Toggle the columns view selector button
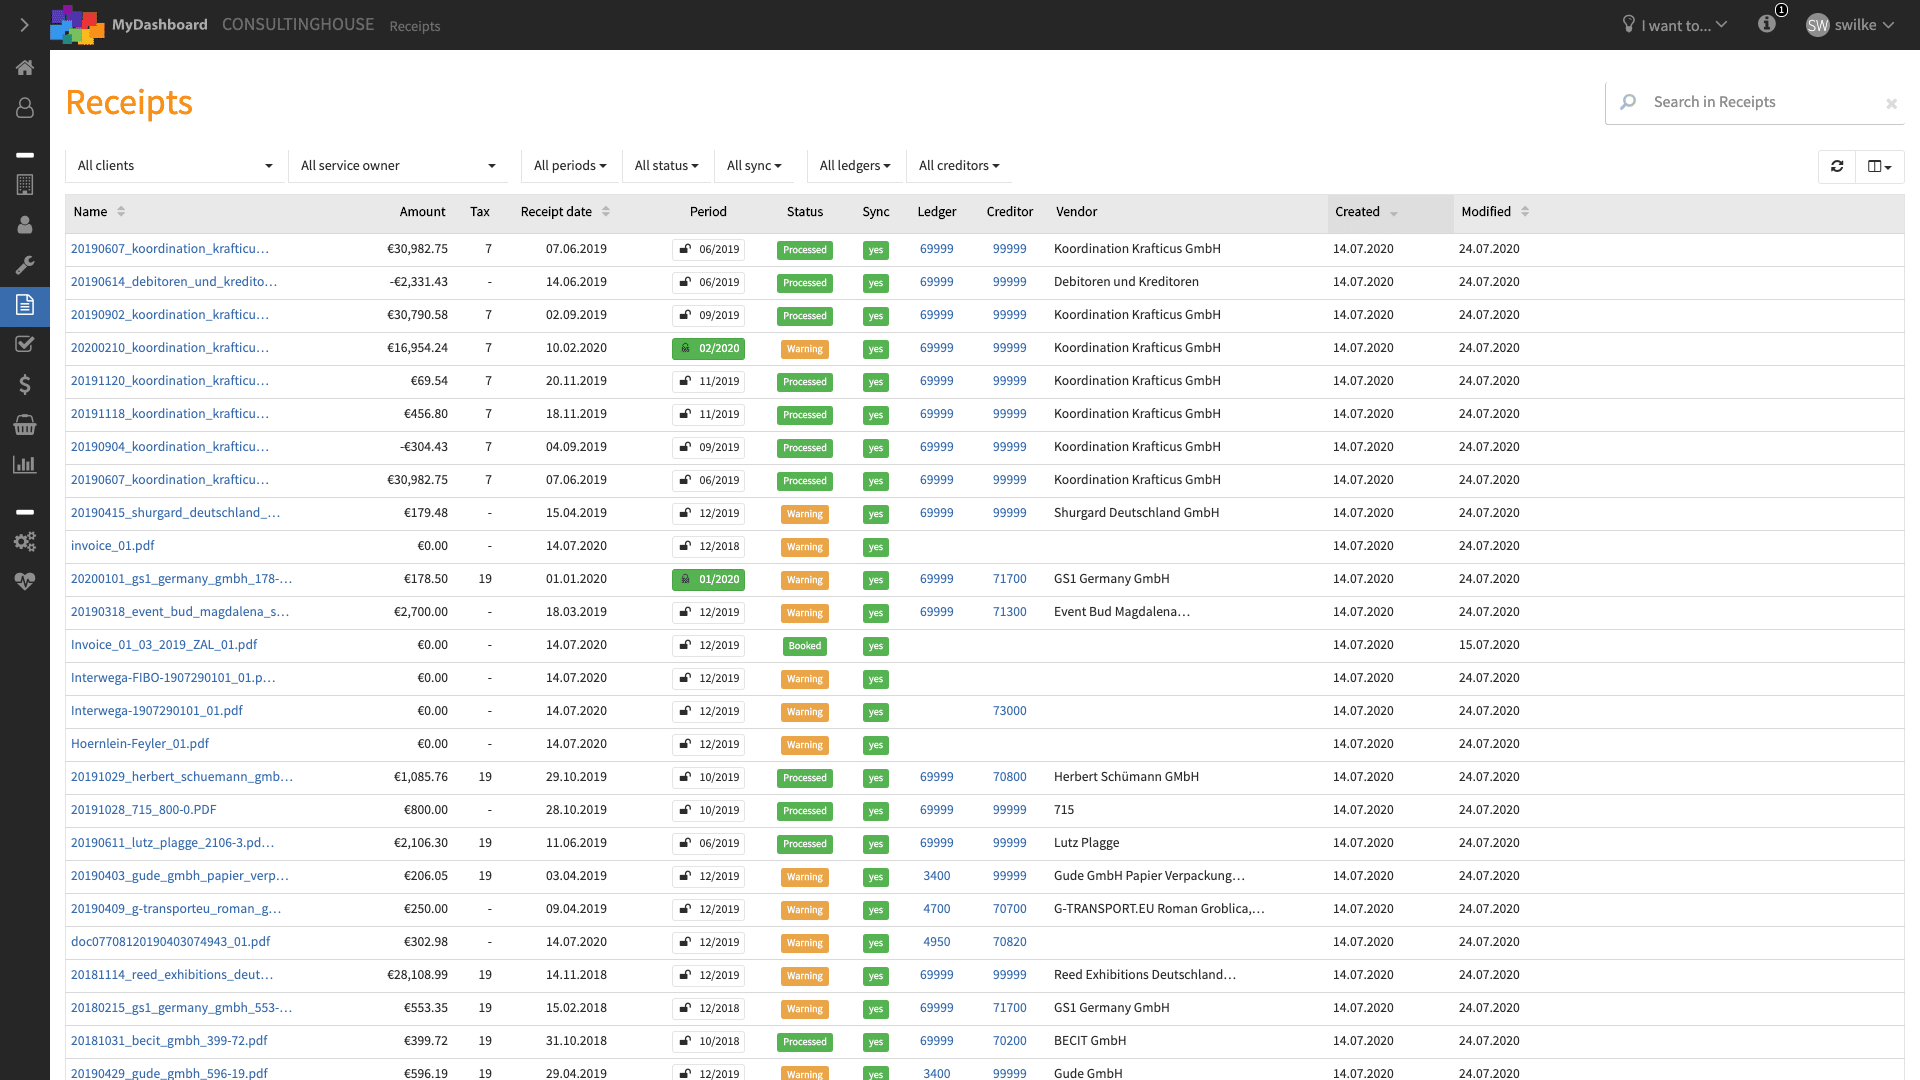The height and width of the screenshot is (1080, 1920). click(1880, 166)
